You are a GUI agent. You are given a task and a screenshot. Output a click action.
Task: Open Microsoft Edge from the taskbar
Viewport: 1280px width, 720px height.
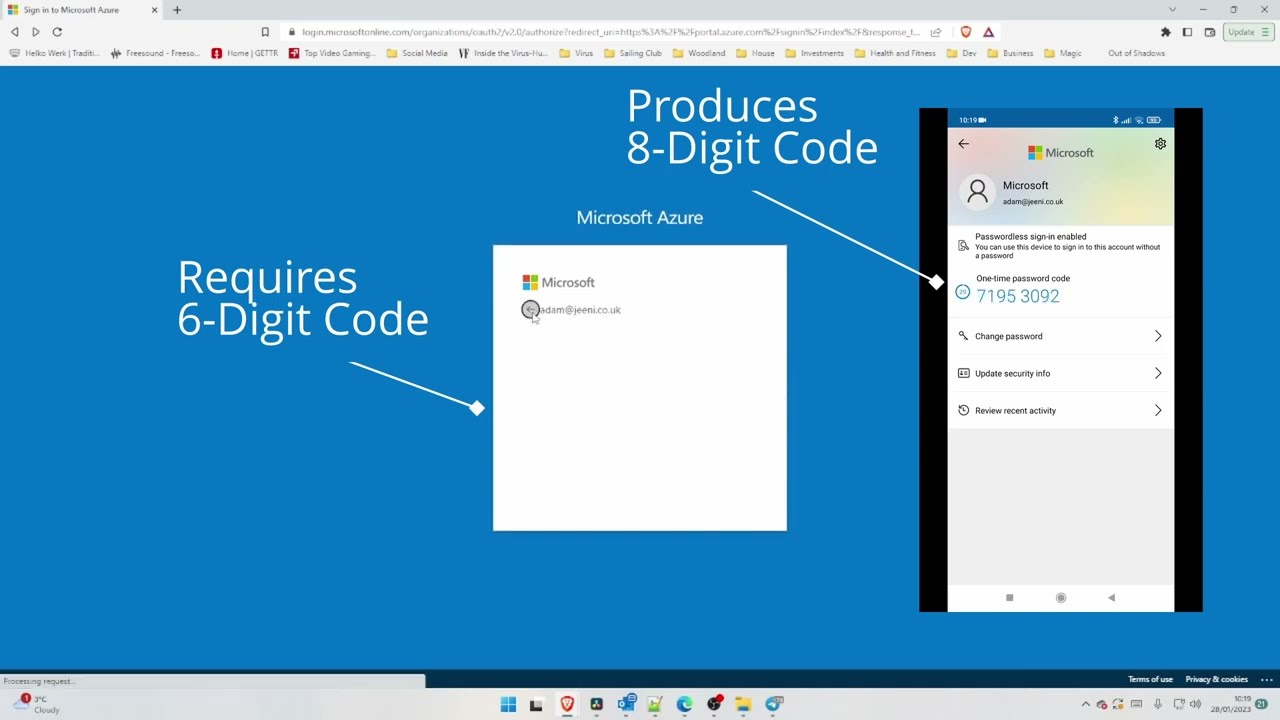684,705
